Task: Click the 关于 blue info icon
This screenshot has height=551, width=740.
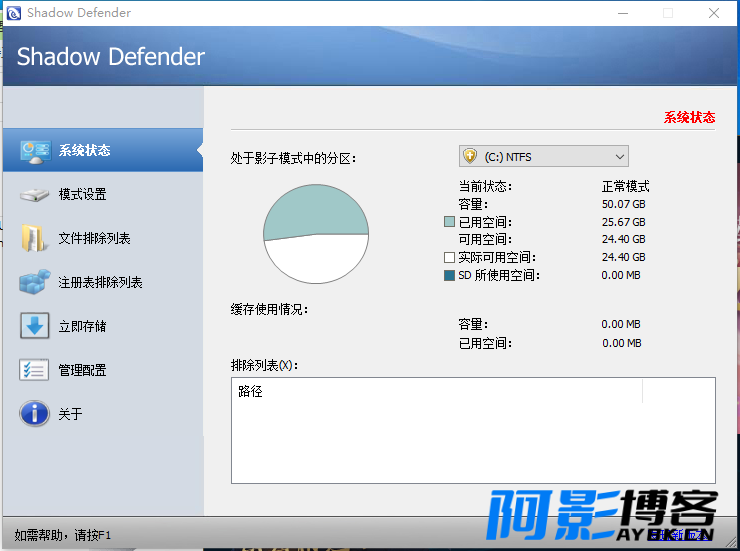Action: click(34, 414)
